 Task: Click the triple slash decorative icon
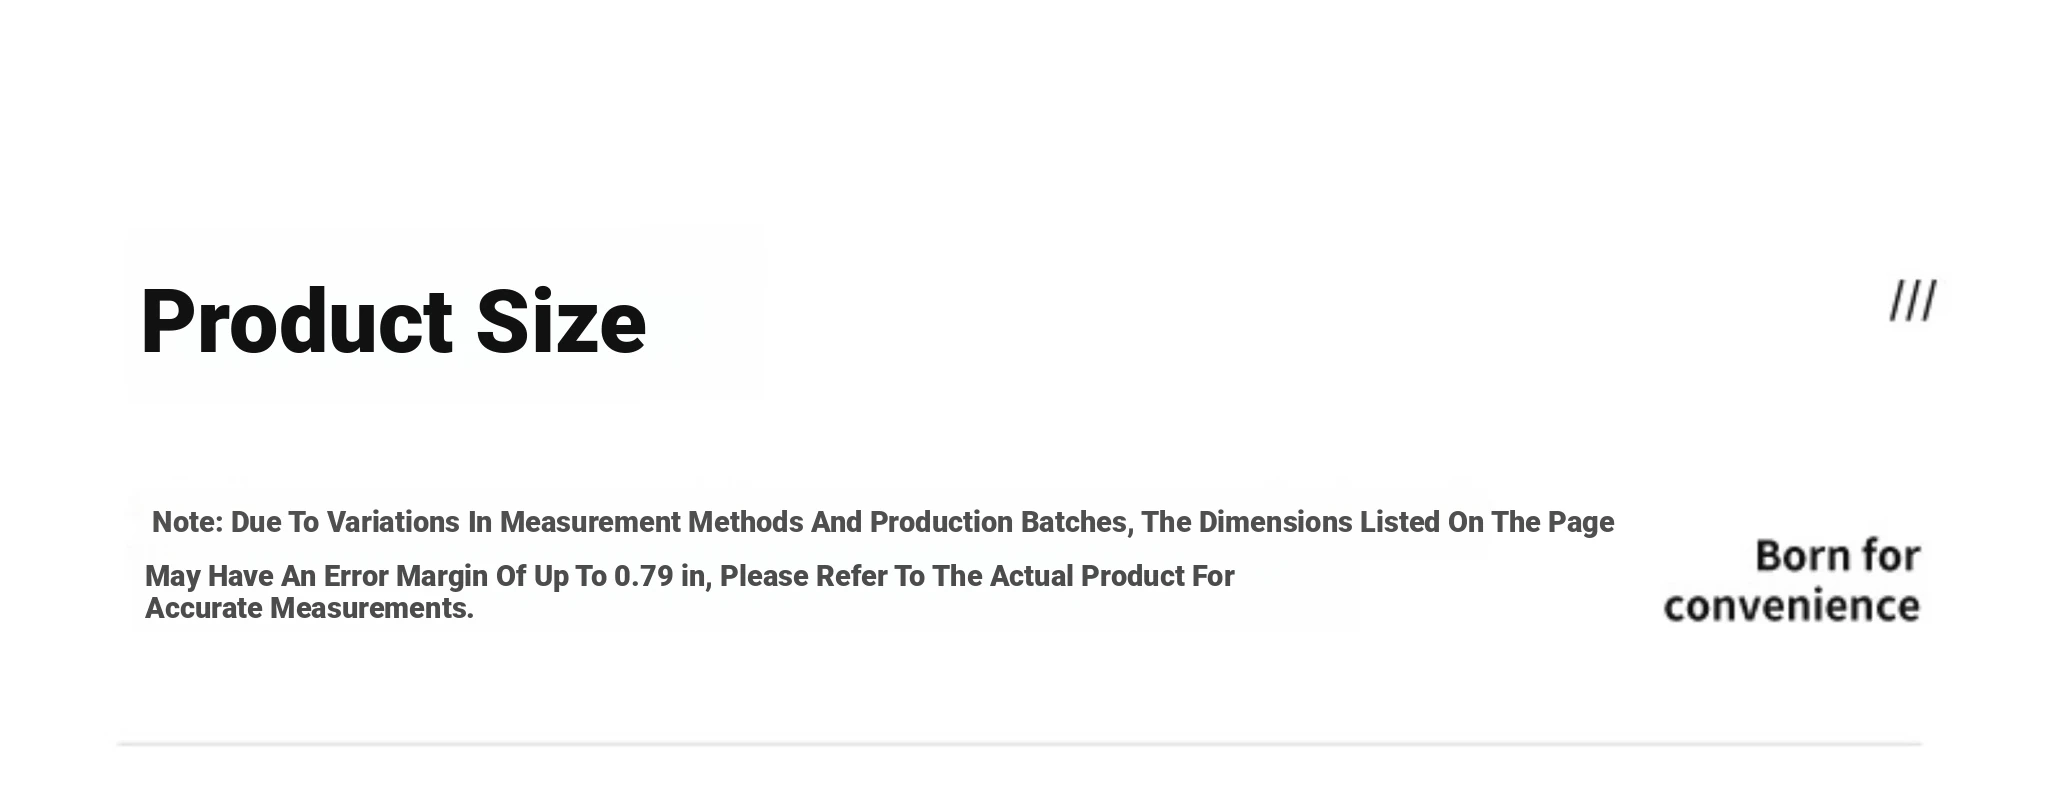pyautogui.click(x=1913, y=301)
